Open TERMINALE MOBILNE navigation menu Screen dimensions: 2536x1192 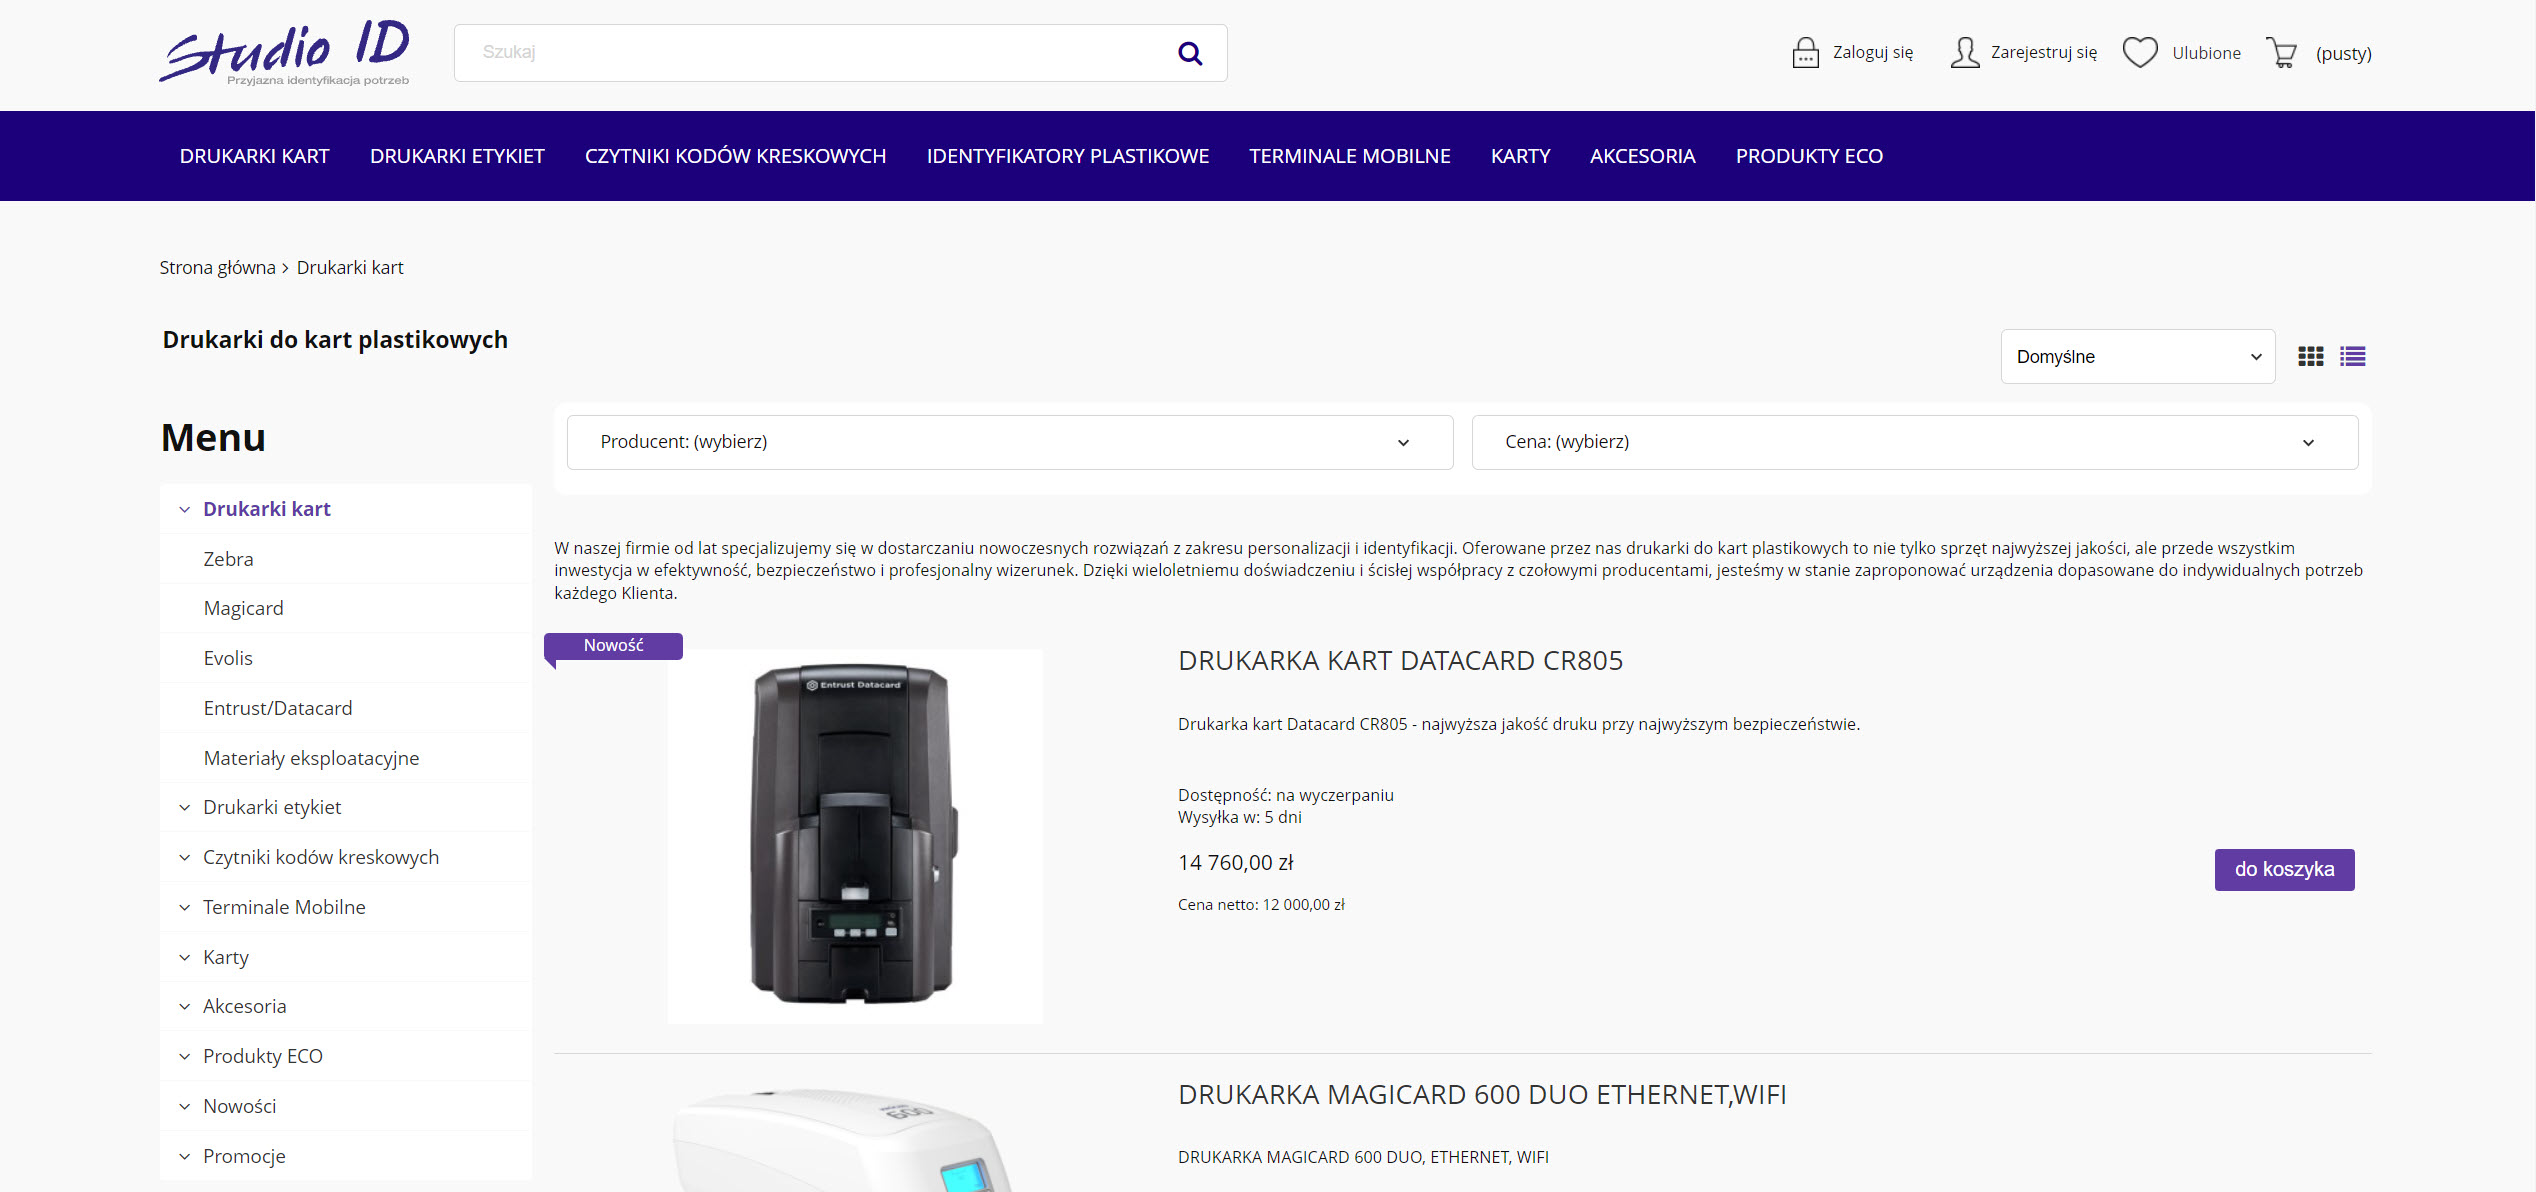(1349, 156)
